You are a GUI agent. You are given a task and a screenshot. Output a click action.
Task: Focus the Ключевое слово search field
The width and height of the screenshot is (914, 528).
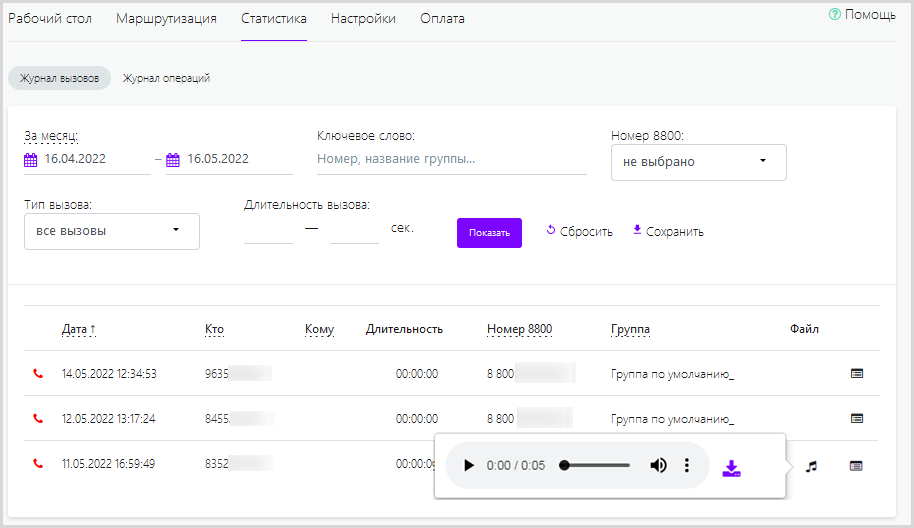click(x=451, y=159)
